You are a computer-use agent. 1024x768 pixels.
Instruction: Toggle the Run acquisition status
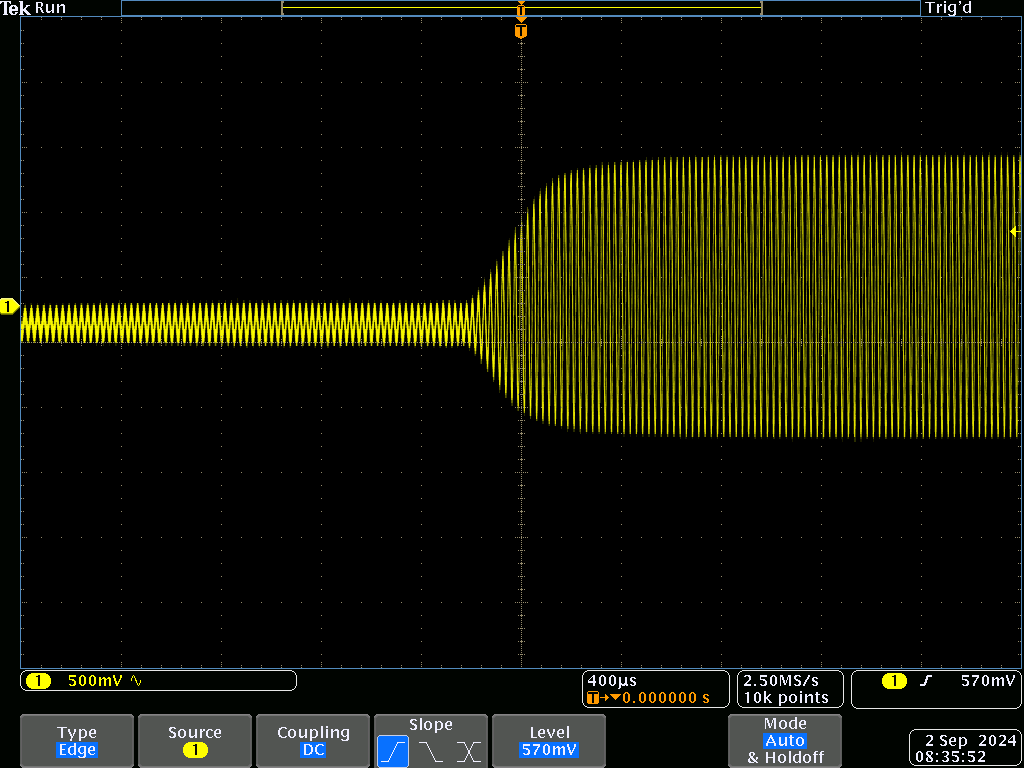coord(50,8)
